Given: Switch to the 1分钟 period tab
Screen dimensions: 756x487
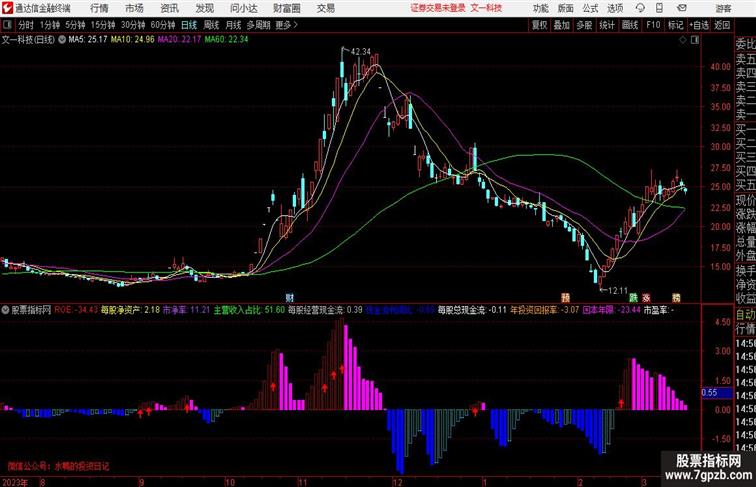Looking at the screenshot, I should [x=50, y=25].
